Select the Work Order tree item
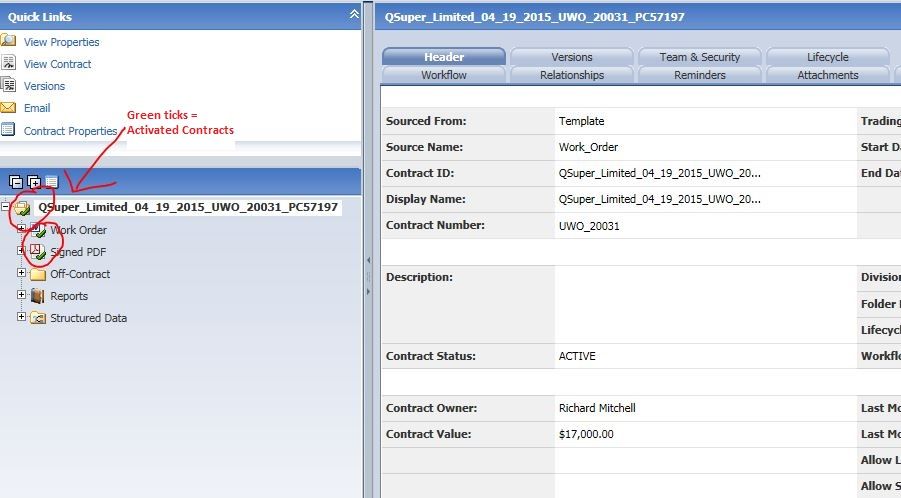The height and width of the screenshot is (498, 901). (x=78, y=230)
